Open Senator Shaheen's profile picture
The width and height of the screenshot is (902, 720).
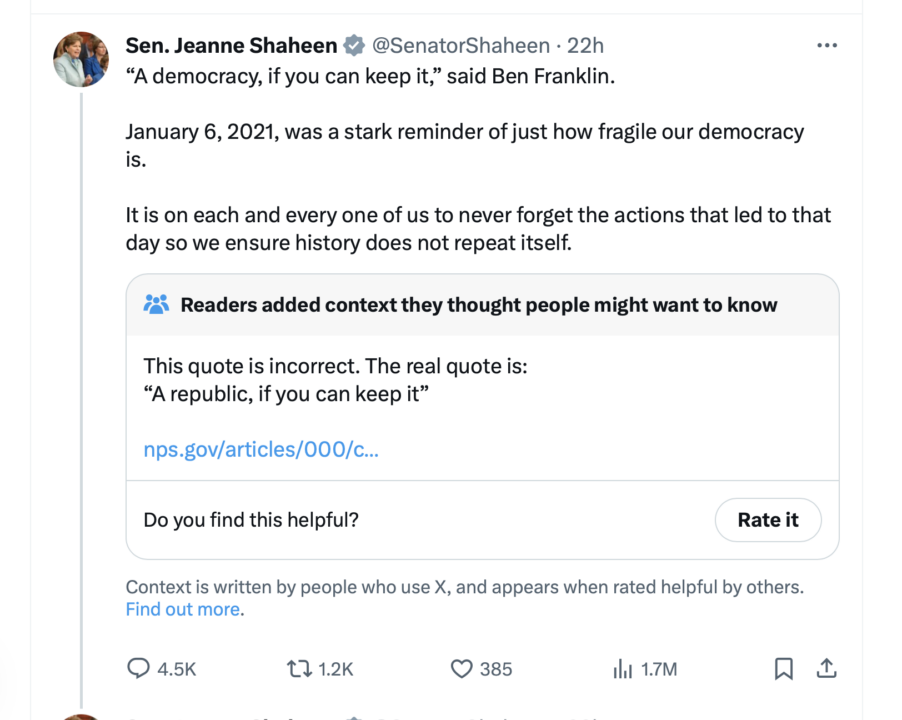pos(81,59)
